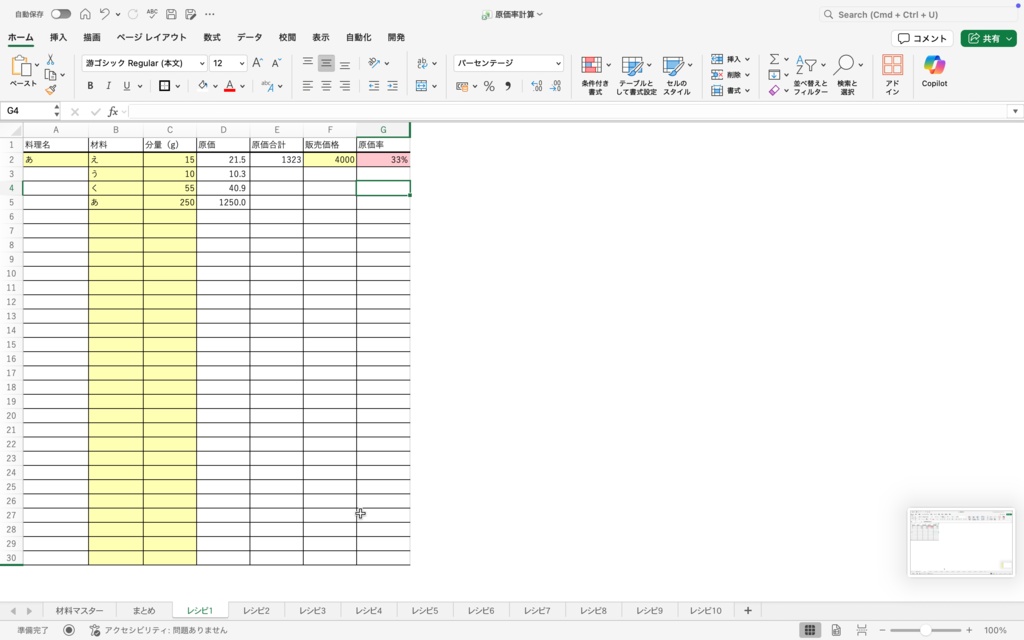This screenshot has height=640, width=1024.
Task: Save the workbook with disk icon
Action: [x=171, y=14]
